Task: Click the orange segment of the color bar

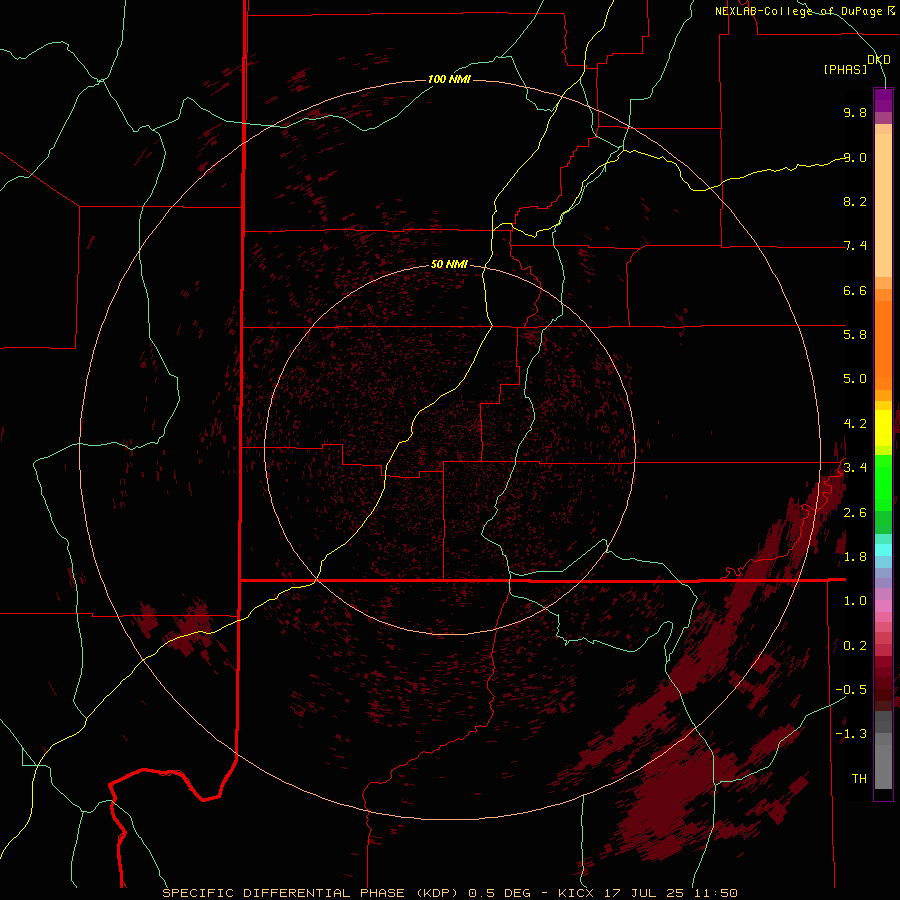Action: click(x=883, y=345)
